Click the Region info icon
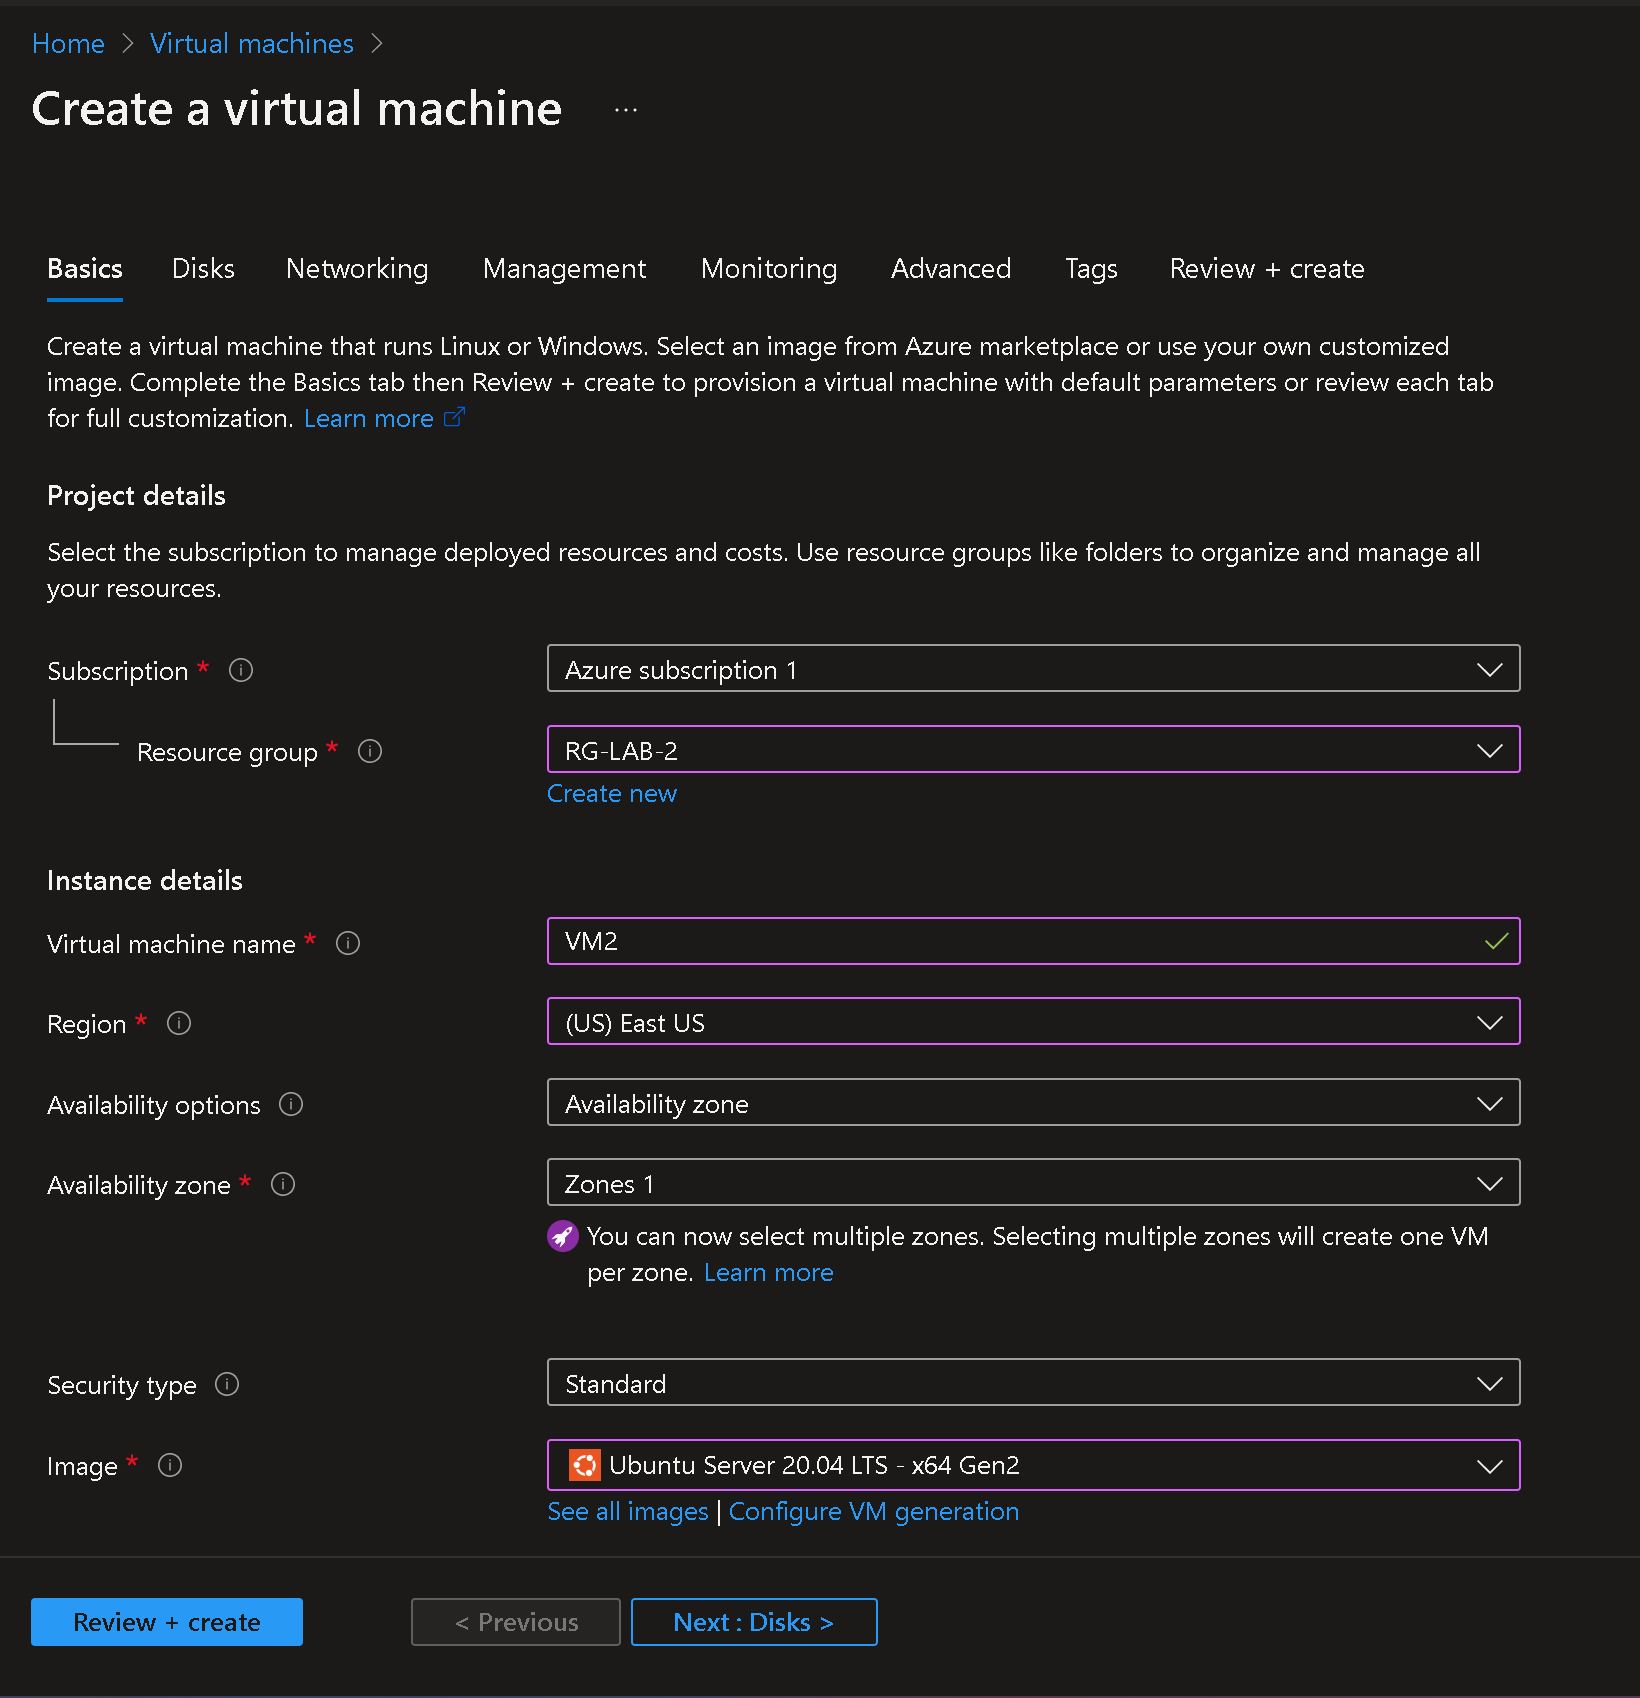Viewport: 1640px width, 1698px height. (x=179, y=1023)
